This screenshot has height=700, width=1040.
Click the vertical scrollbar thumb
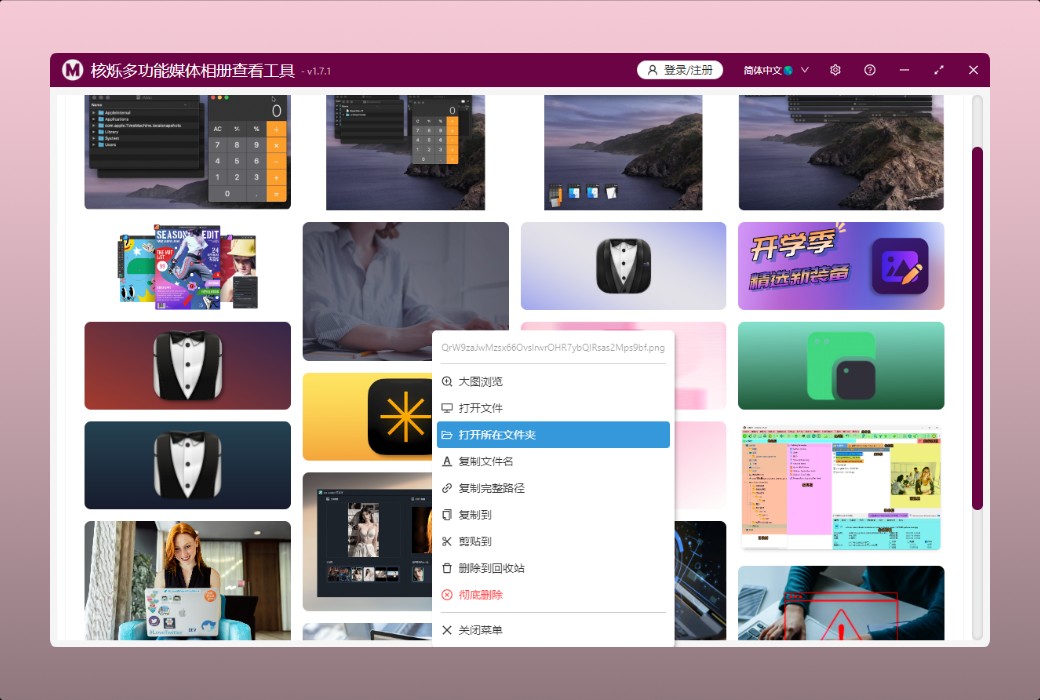(977, 328)
